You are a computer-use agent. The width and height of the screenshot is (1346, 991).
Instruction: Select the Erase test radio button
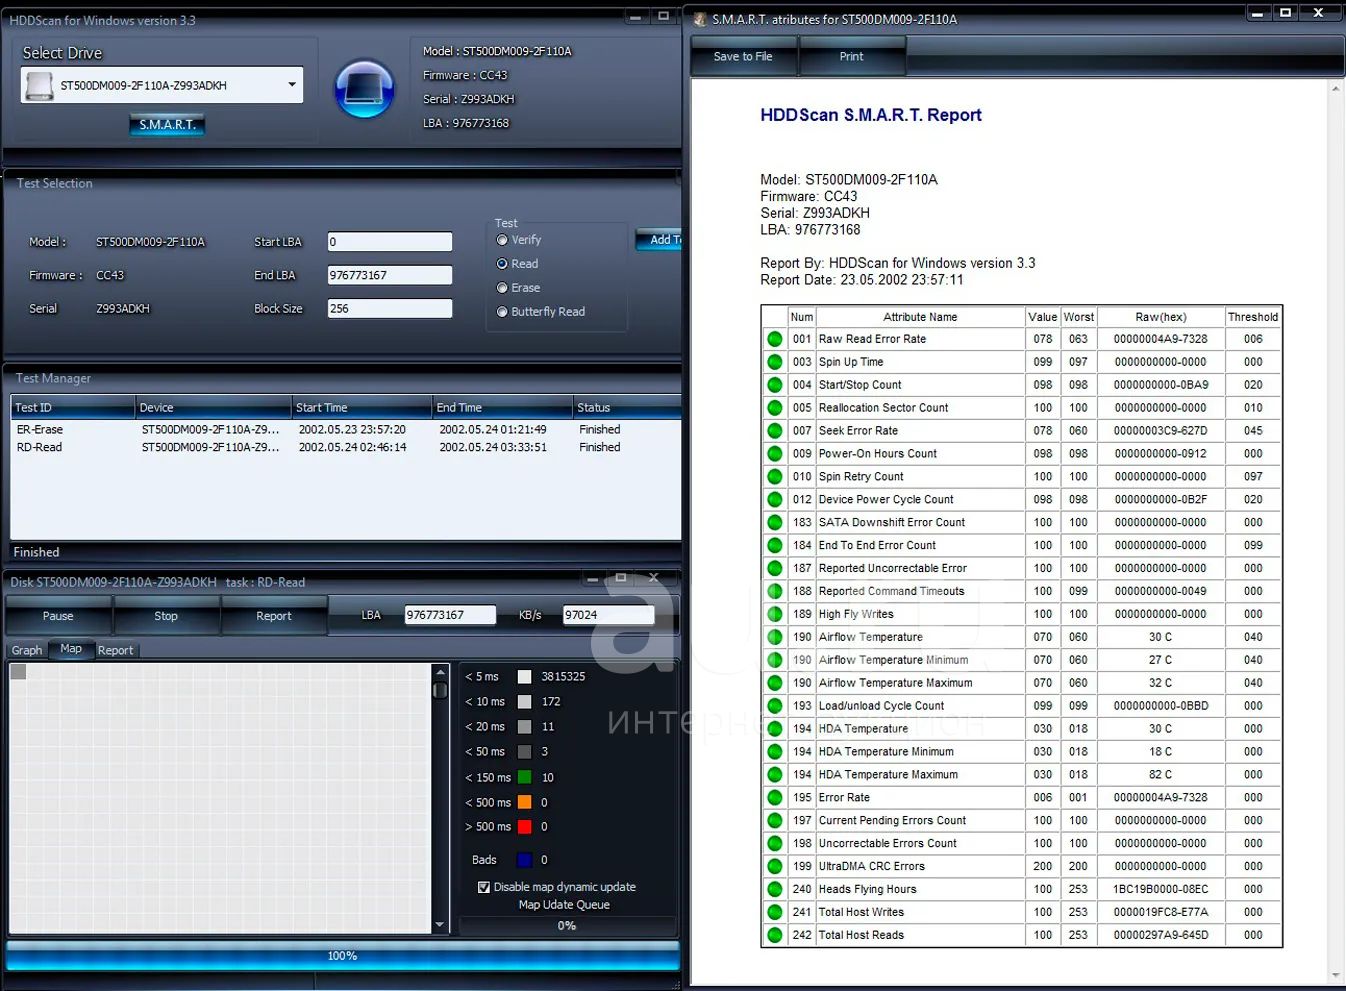point(502,288)
